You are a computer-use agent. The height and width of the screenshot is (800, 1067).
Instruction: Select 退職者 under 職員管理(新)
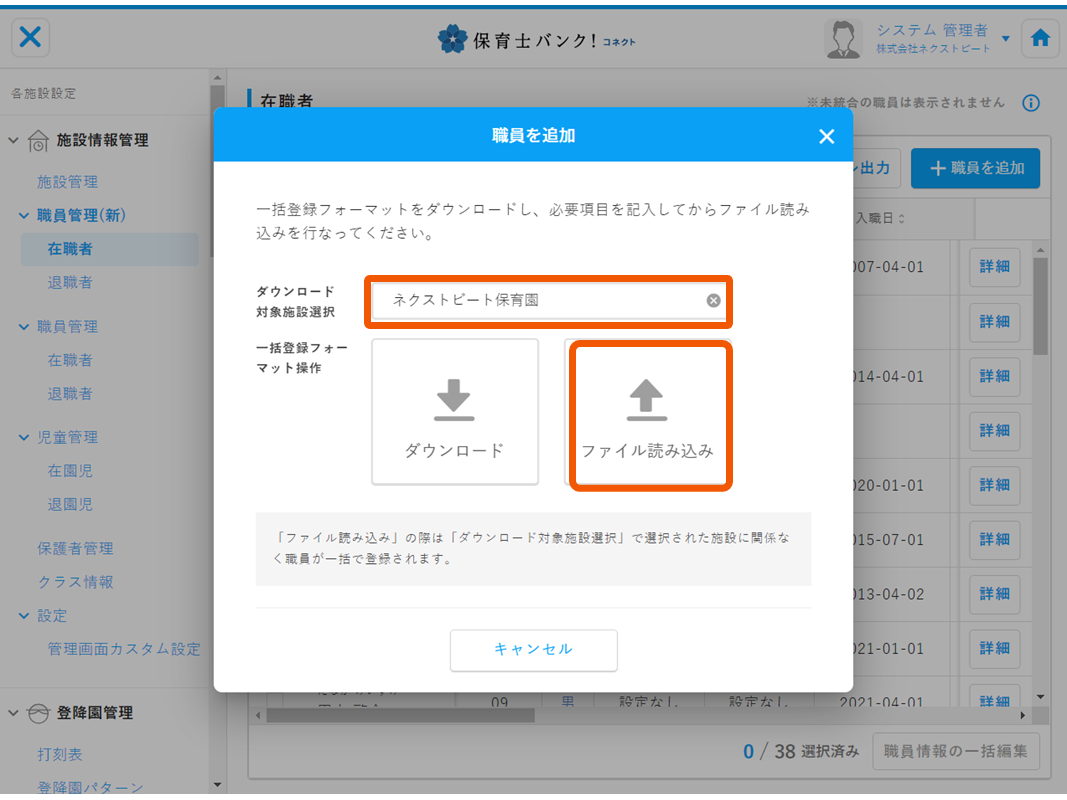click(x=70, y=282)
